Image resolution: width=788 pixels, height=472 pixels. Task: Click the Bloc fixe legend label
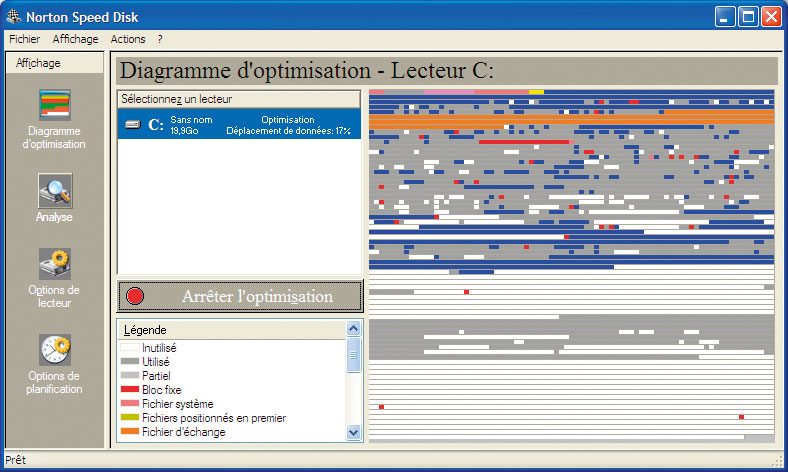[x=161, y=390]
